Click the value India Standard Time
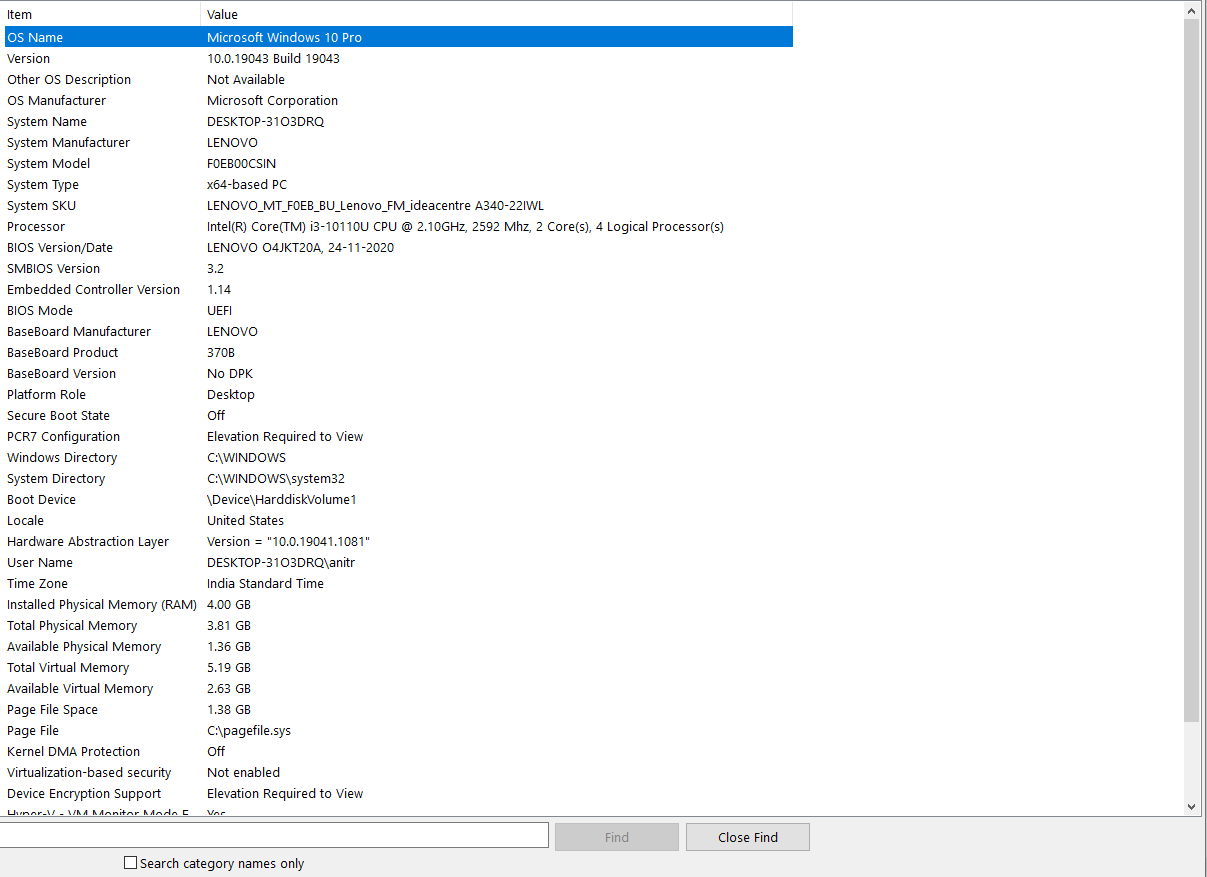The height and width of the screenshot is (877, 1207). [265, 583]
